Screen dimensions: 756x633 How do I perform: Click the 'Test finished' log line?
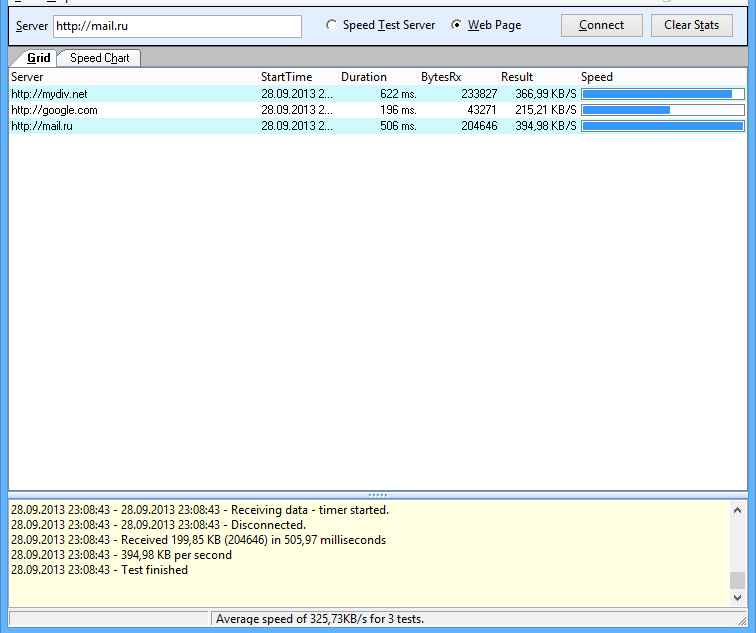154,570
